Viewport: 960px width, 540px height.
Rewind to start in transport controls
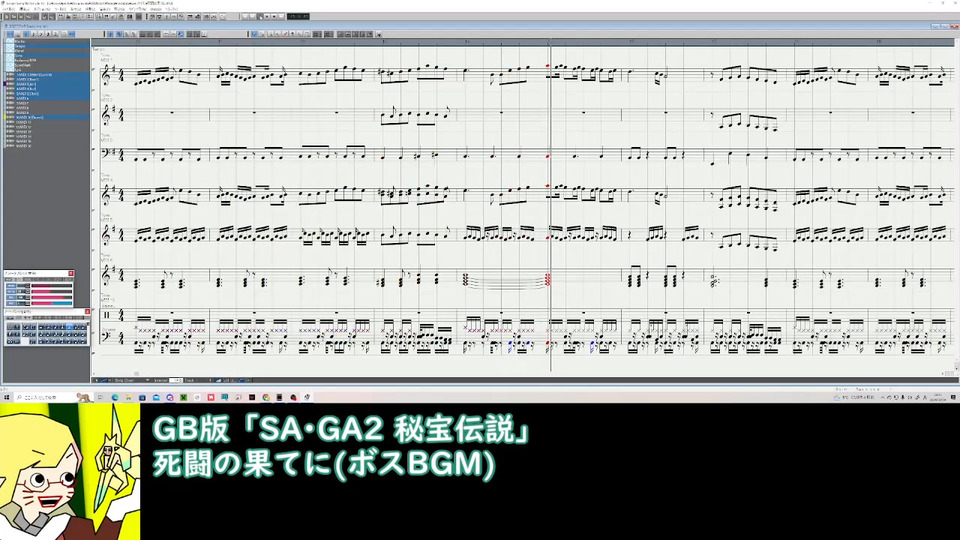coord(246,17)
